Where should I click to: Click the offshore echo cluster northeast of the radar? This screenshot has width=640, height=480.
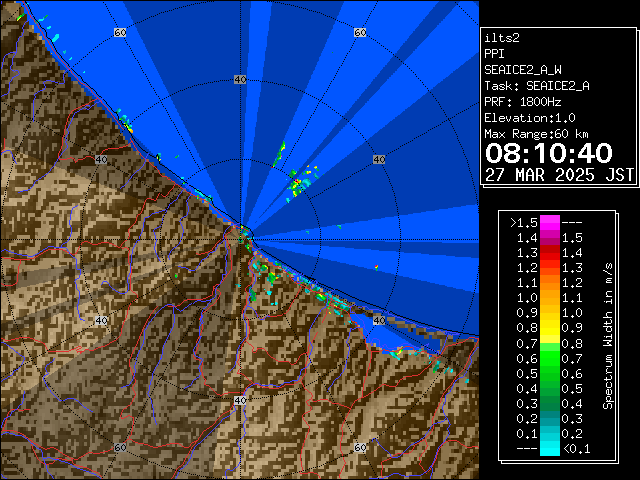(301, 182)
